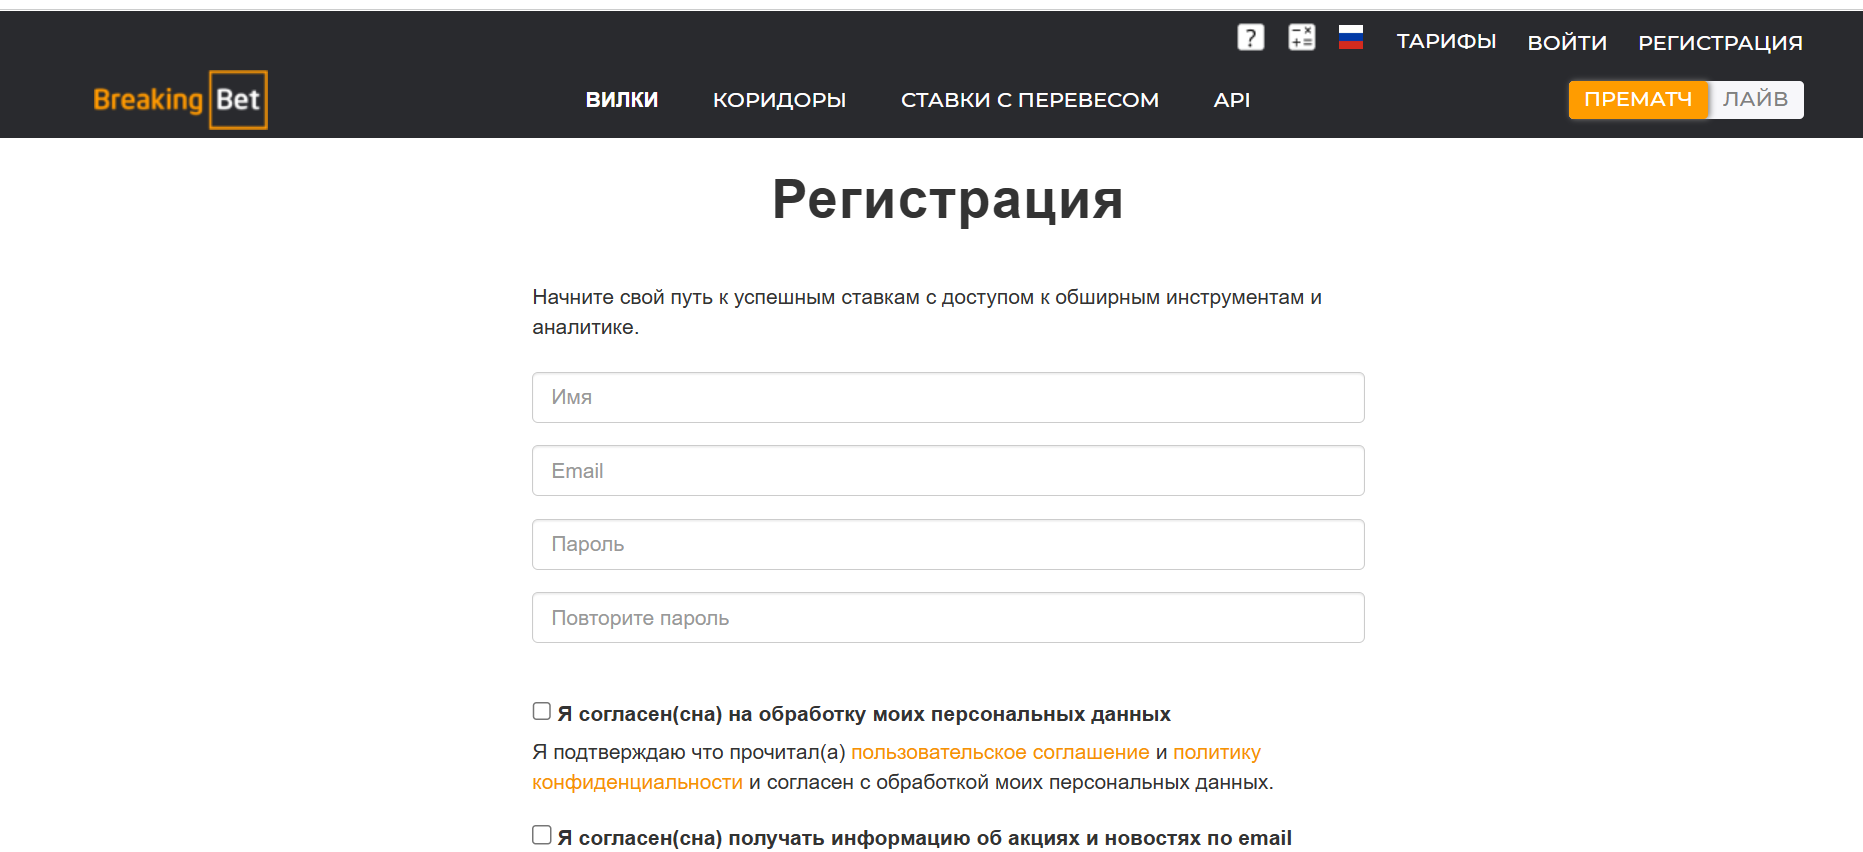Click the ВОЙТИ login link
Viewport: 1863px width, 852px height.
[x=1566, y=43]
